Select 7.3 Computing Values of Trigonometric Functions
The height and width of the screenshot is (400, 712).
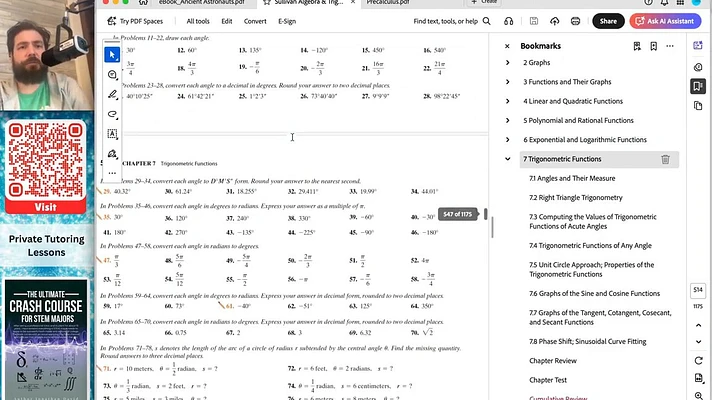[x=593, y=222]
